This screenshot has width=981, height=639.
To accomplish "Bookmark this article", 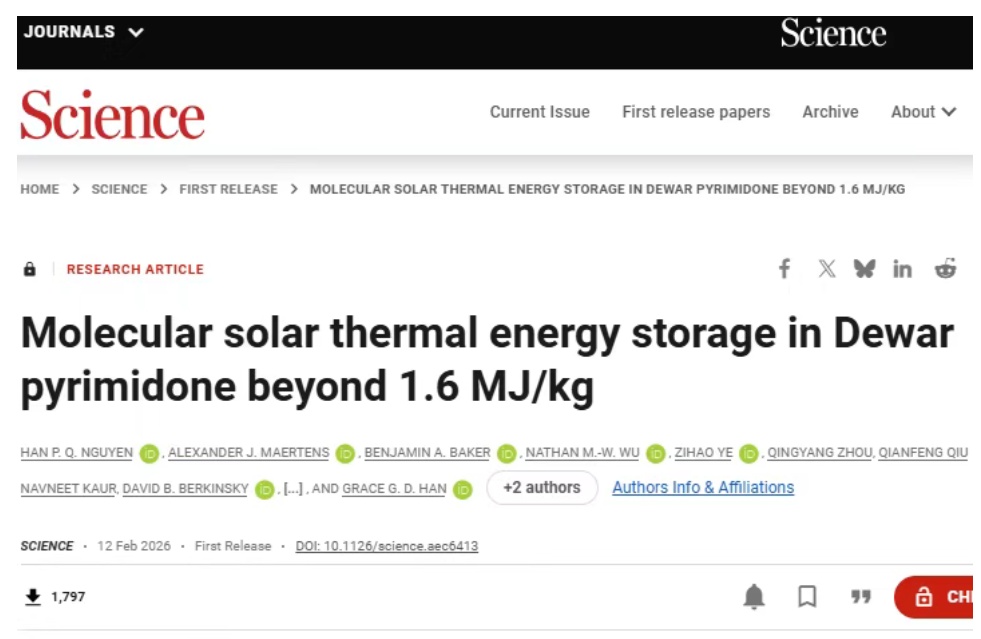I will pos(807,597).
